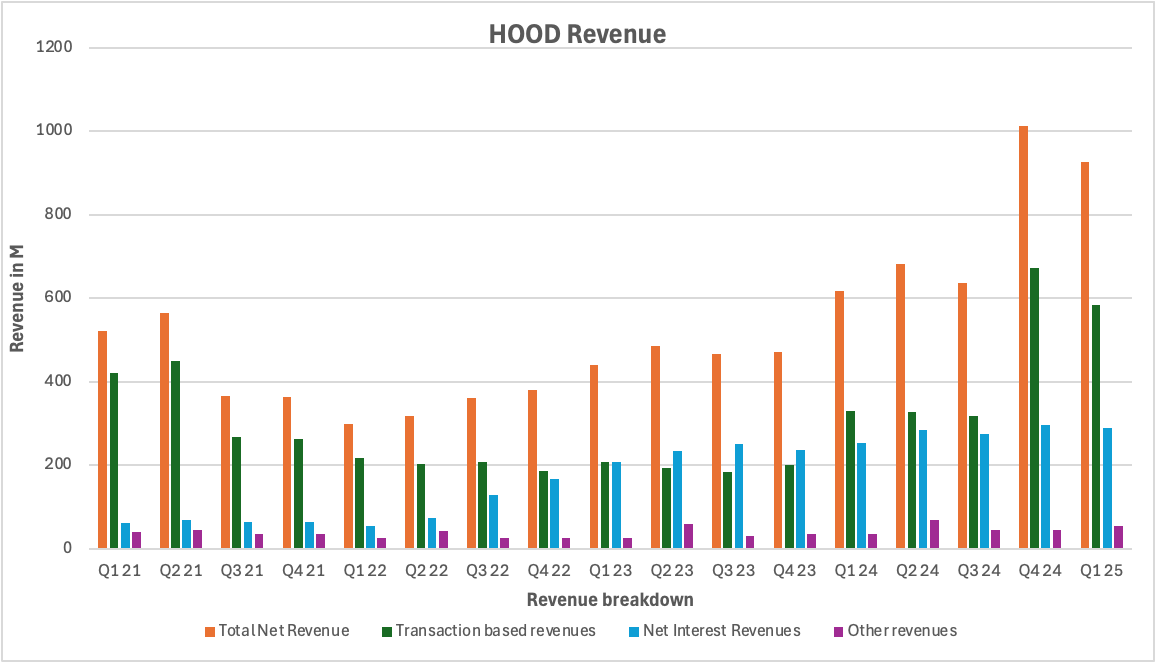Click the purple Other revenues legend swatch
Image resolution: width=1156 pixels, height=662 pixels.
pyautogui.click(x=838, y=632)
